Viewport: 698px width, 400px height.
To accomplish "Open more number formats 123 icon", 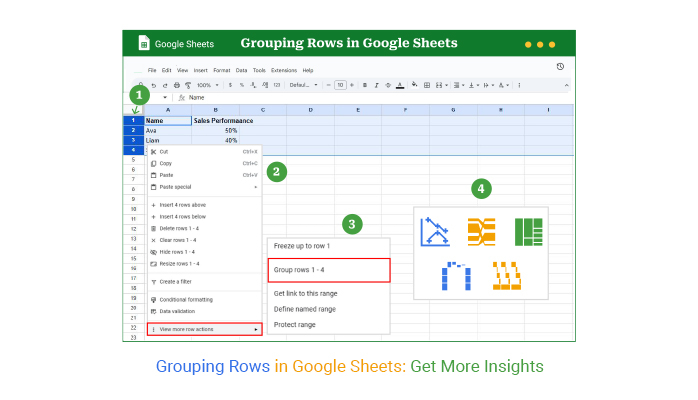I will click(x=277, y=85).
